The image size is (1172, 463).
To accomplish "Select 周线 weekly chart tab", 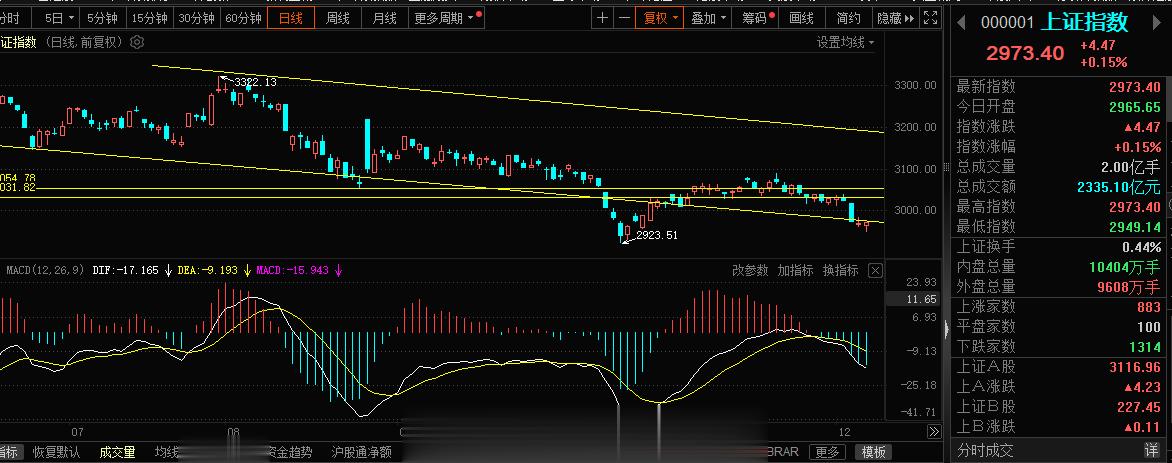I will (338, 18).
